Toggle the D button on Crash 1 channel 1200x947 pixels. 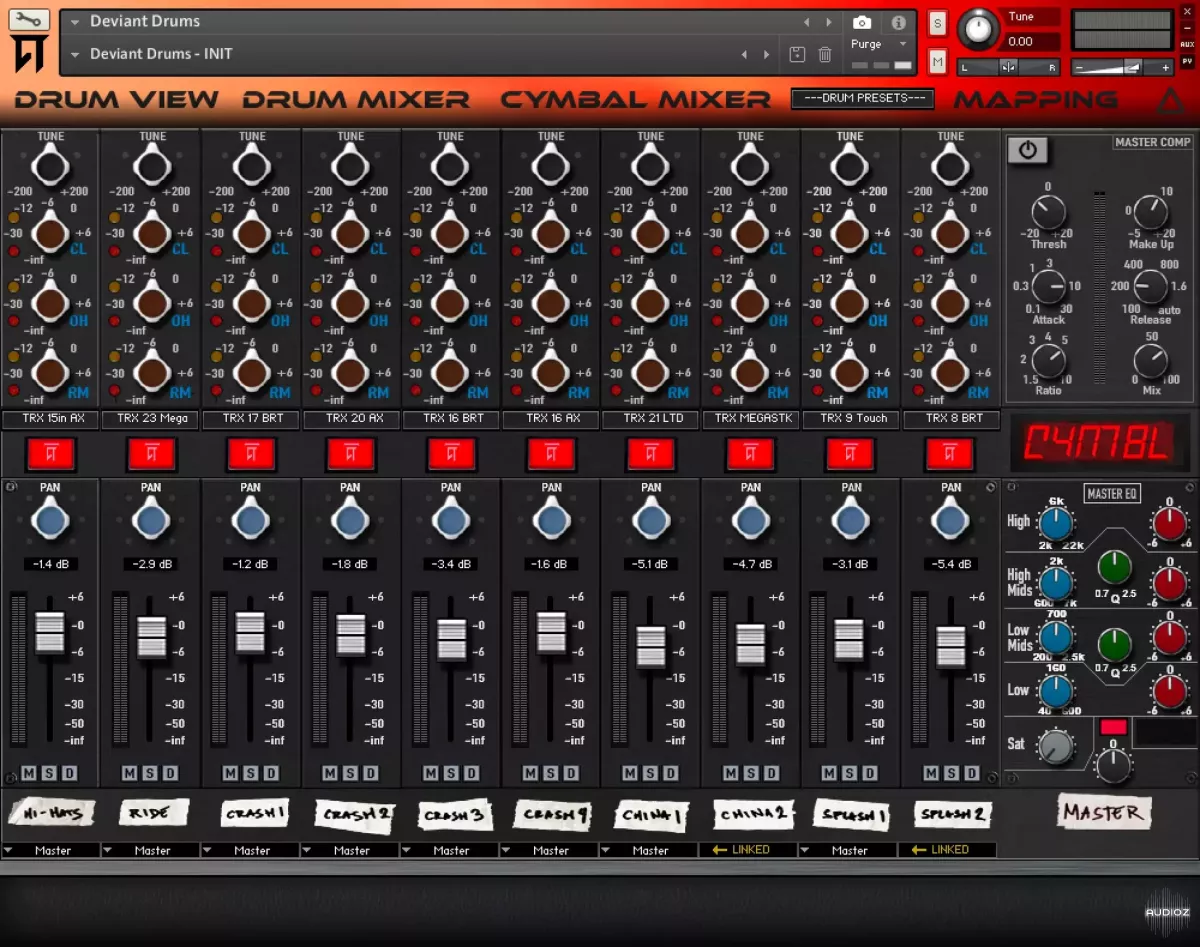click(270, 773)
